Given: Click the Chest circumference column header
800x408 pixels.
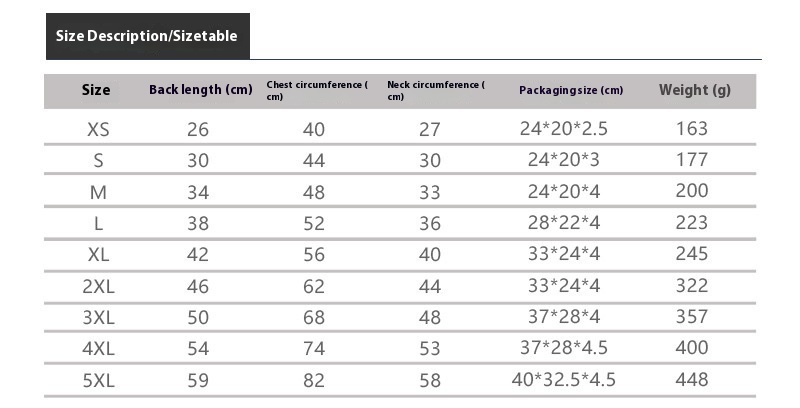Looking at the screenshot, I should click(x=317, y=90).
